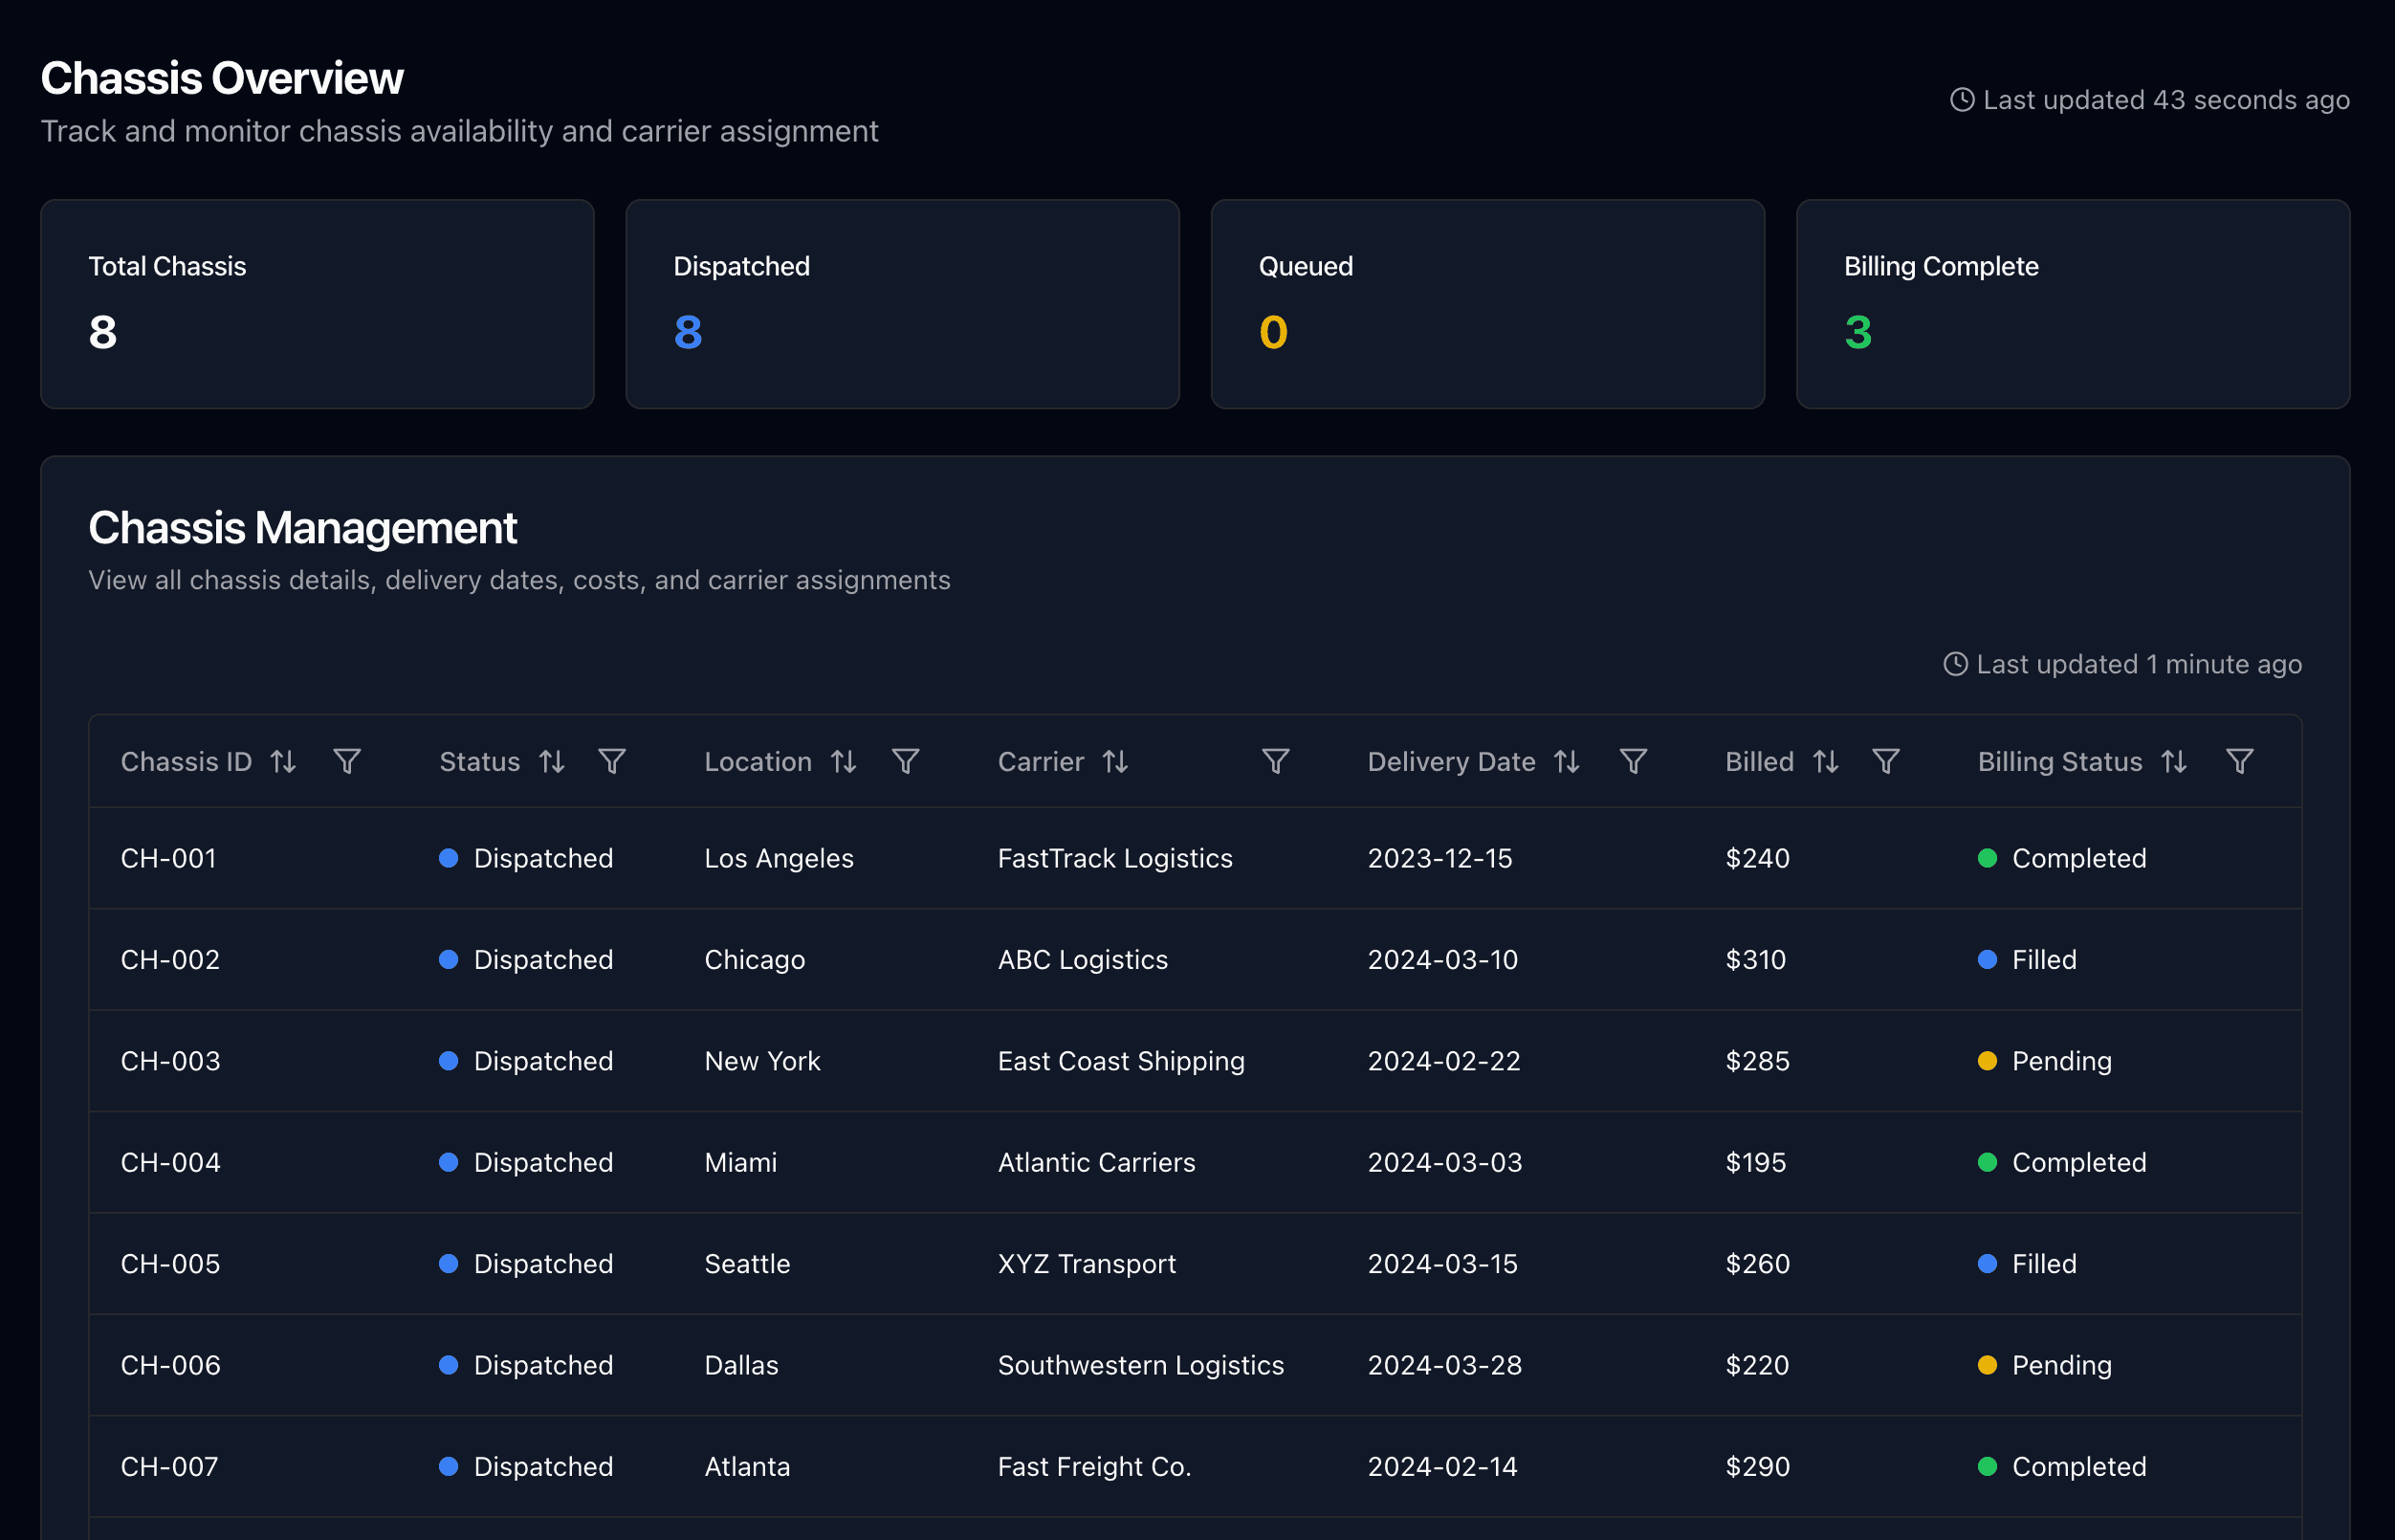Filter the Billed column
This screenshot has height=1540, width=2395.
click(1886, 762)
